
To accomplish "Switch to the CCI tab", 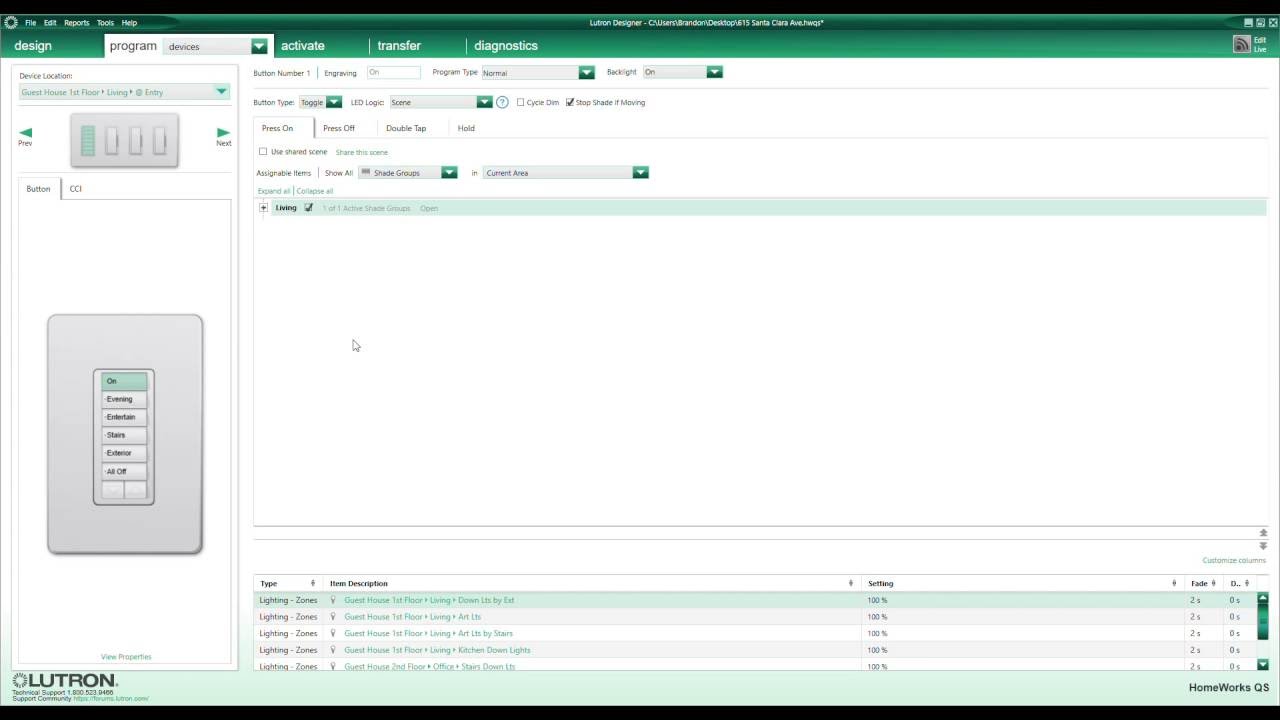I will point(75,188).
